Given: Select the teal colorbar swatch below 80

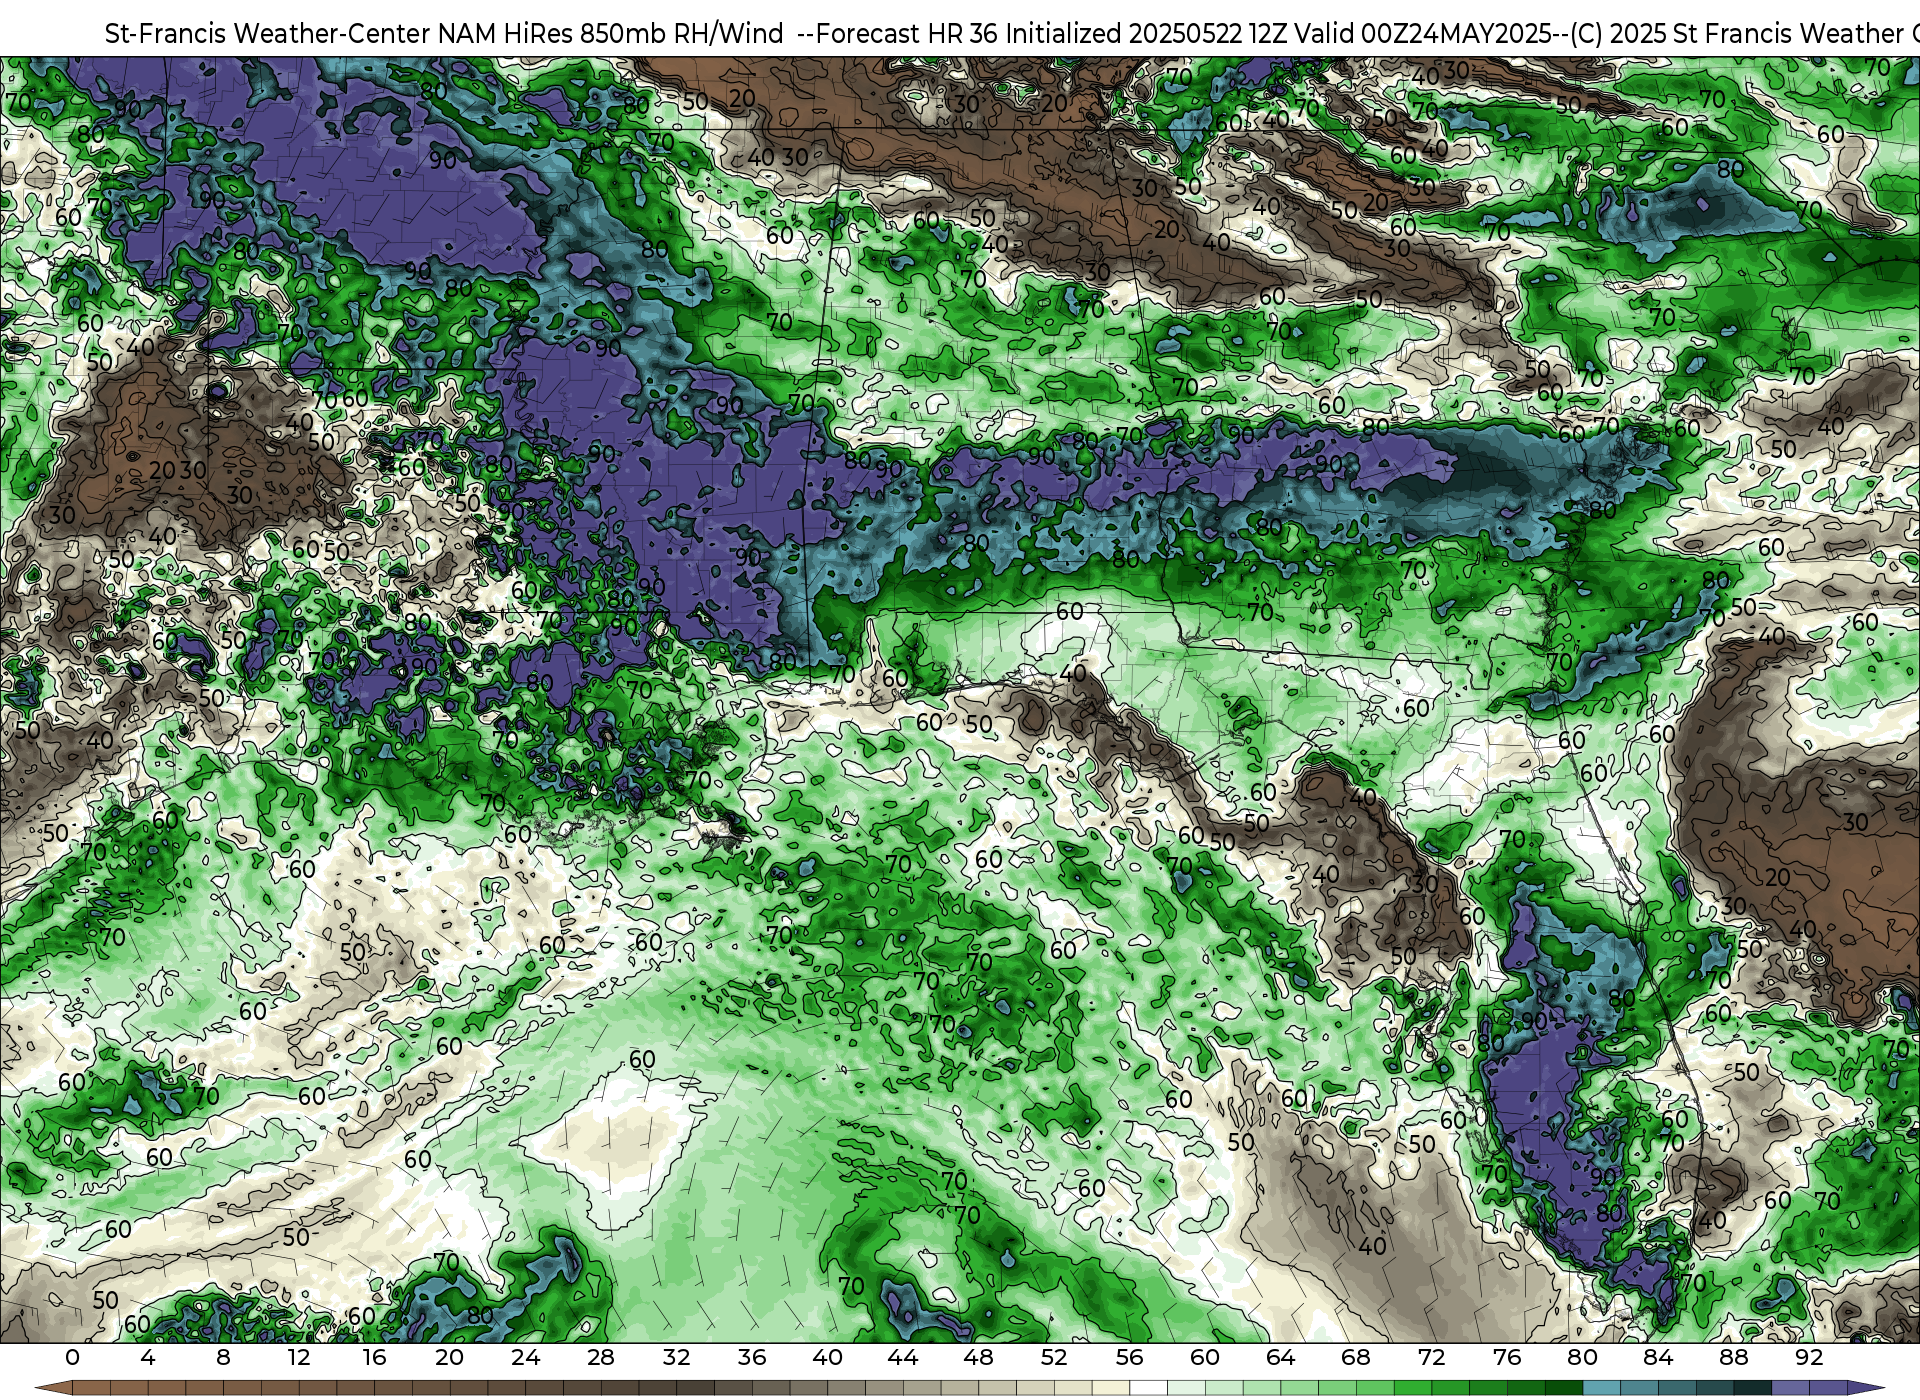Looking at the screenshot, I should tap(1602, 1388).
